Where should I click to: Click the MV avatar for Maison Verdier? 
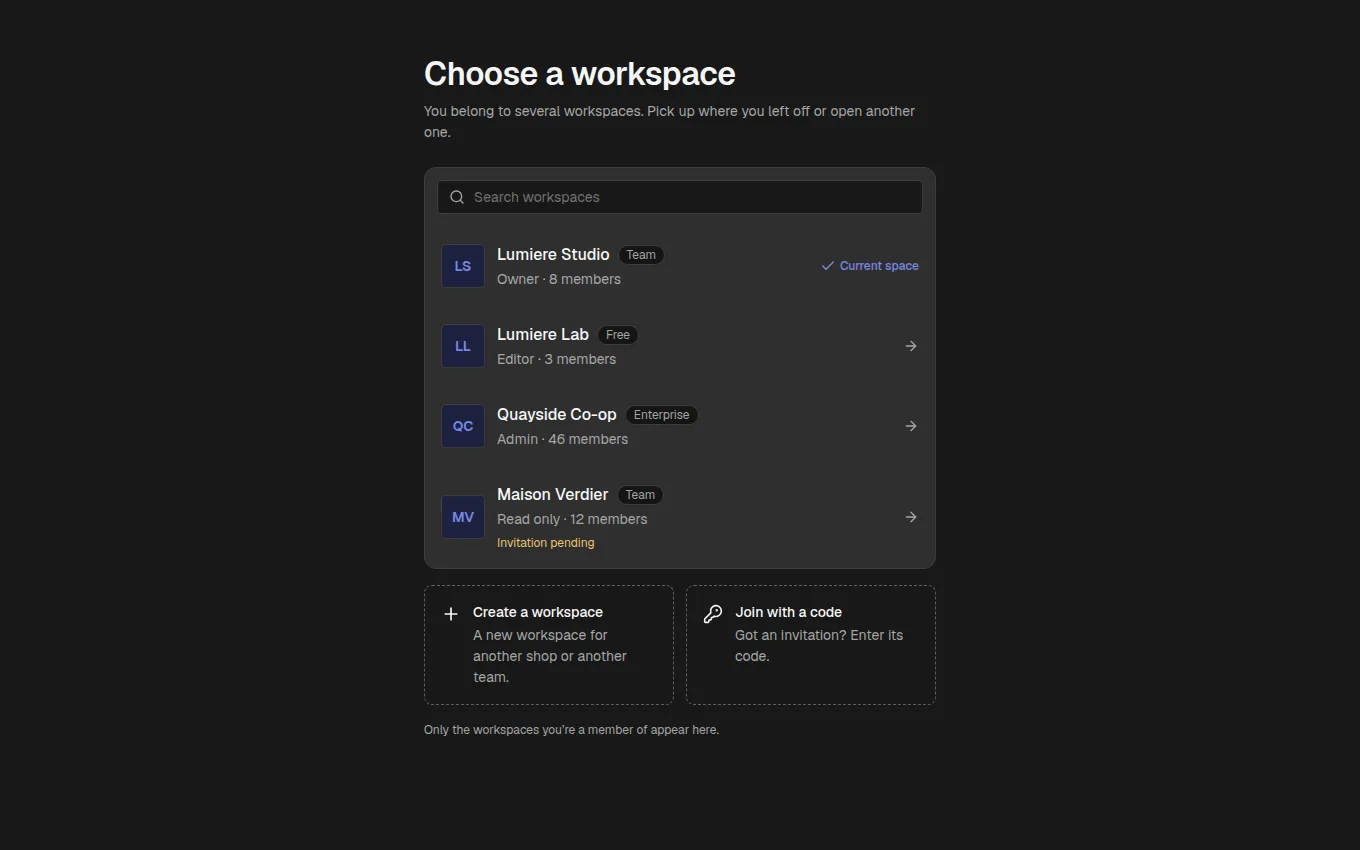coord(463,517)
